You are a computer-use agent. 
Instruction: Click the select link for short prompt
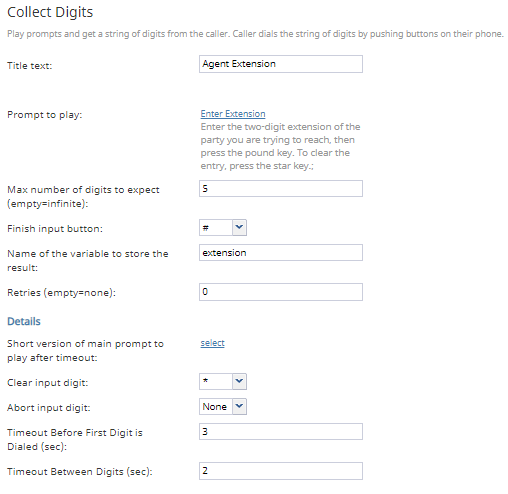tap(212, 343)
